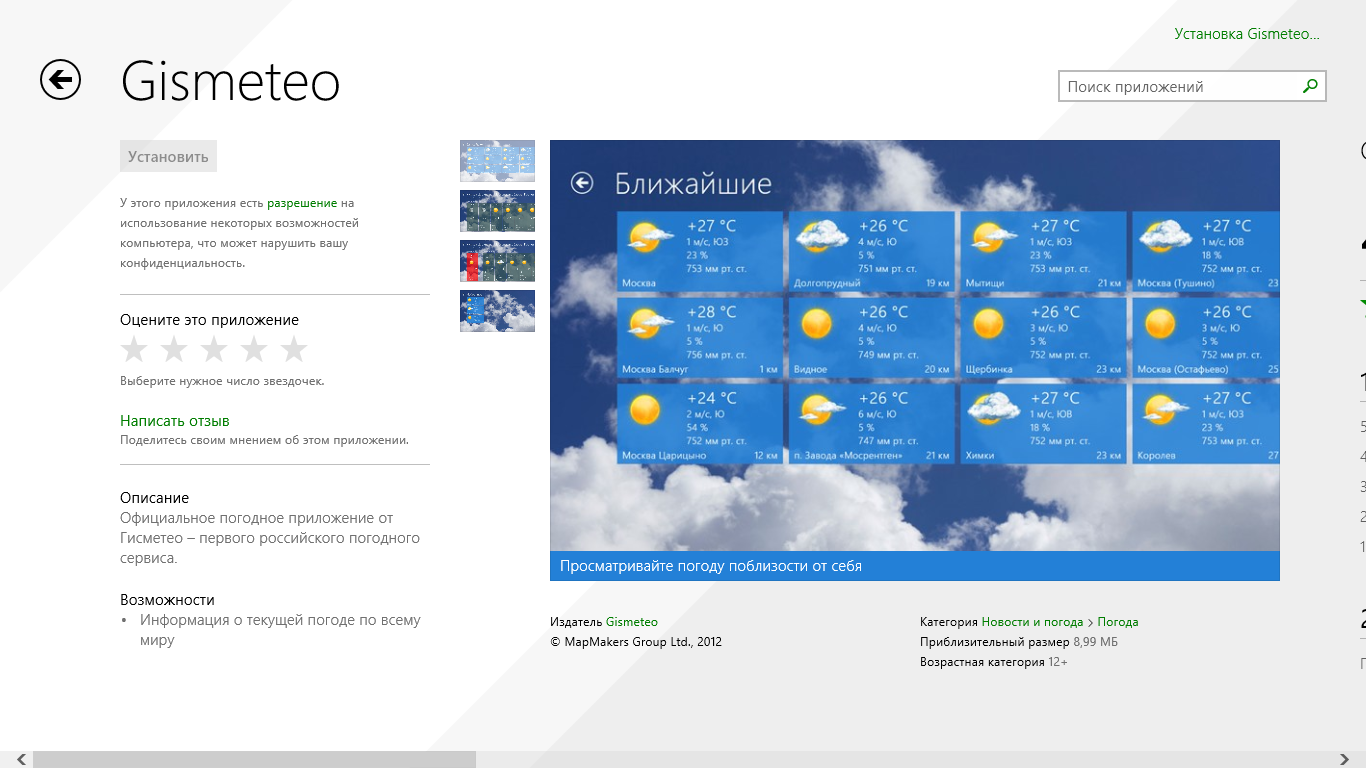Click the Оцените это приложение heading
Image resolution: width=1366 pixels, height=768 pixels.
pyautogui.click(x=209, y=320)
